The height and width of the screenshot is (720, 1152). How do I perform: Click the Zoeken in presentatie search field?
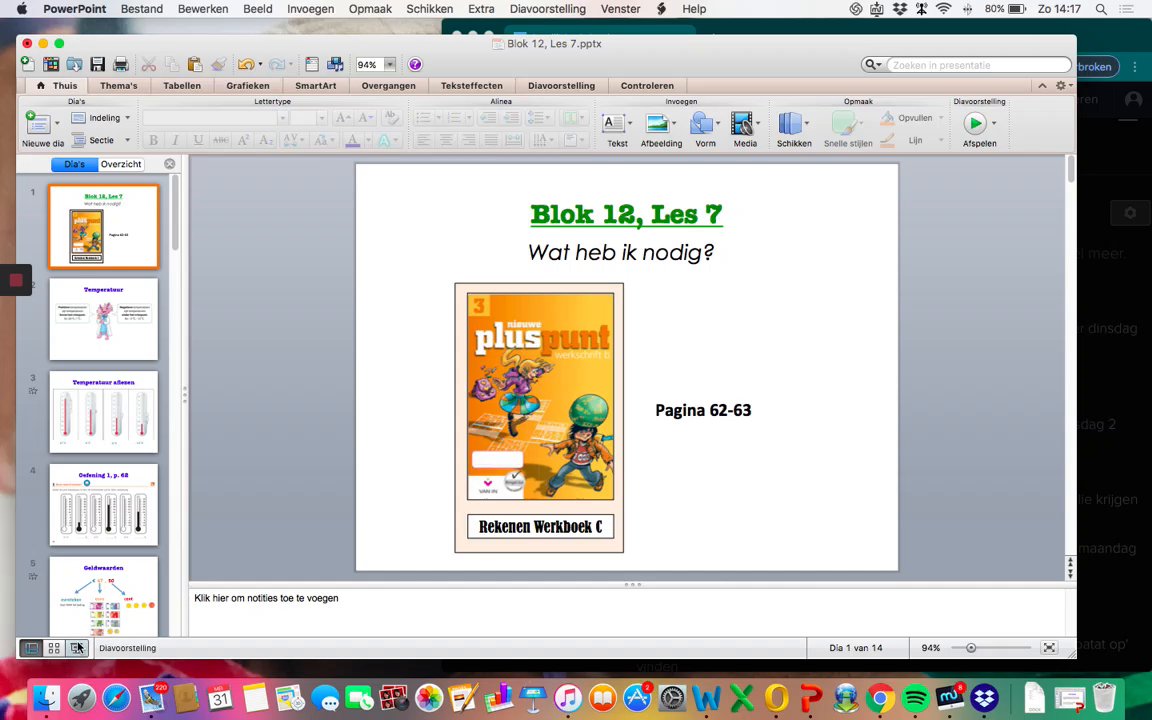(979, 65)
